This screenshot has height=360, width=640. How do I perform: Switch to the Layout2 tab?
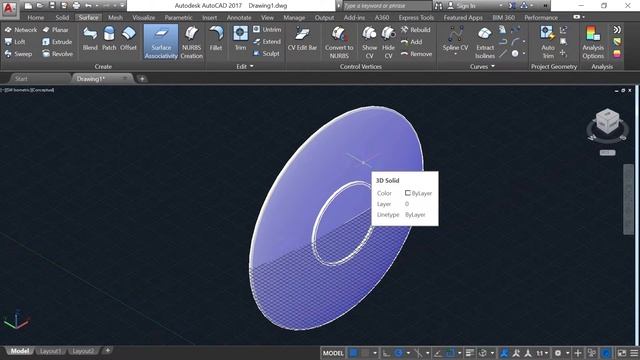(83, 351)
